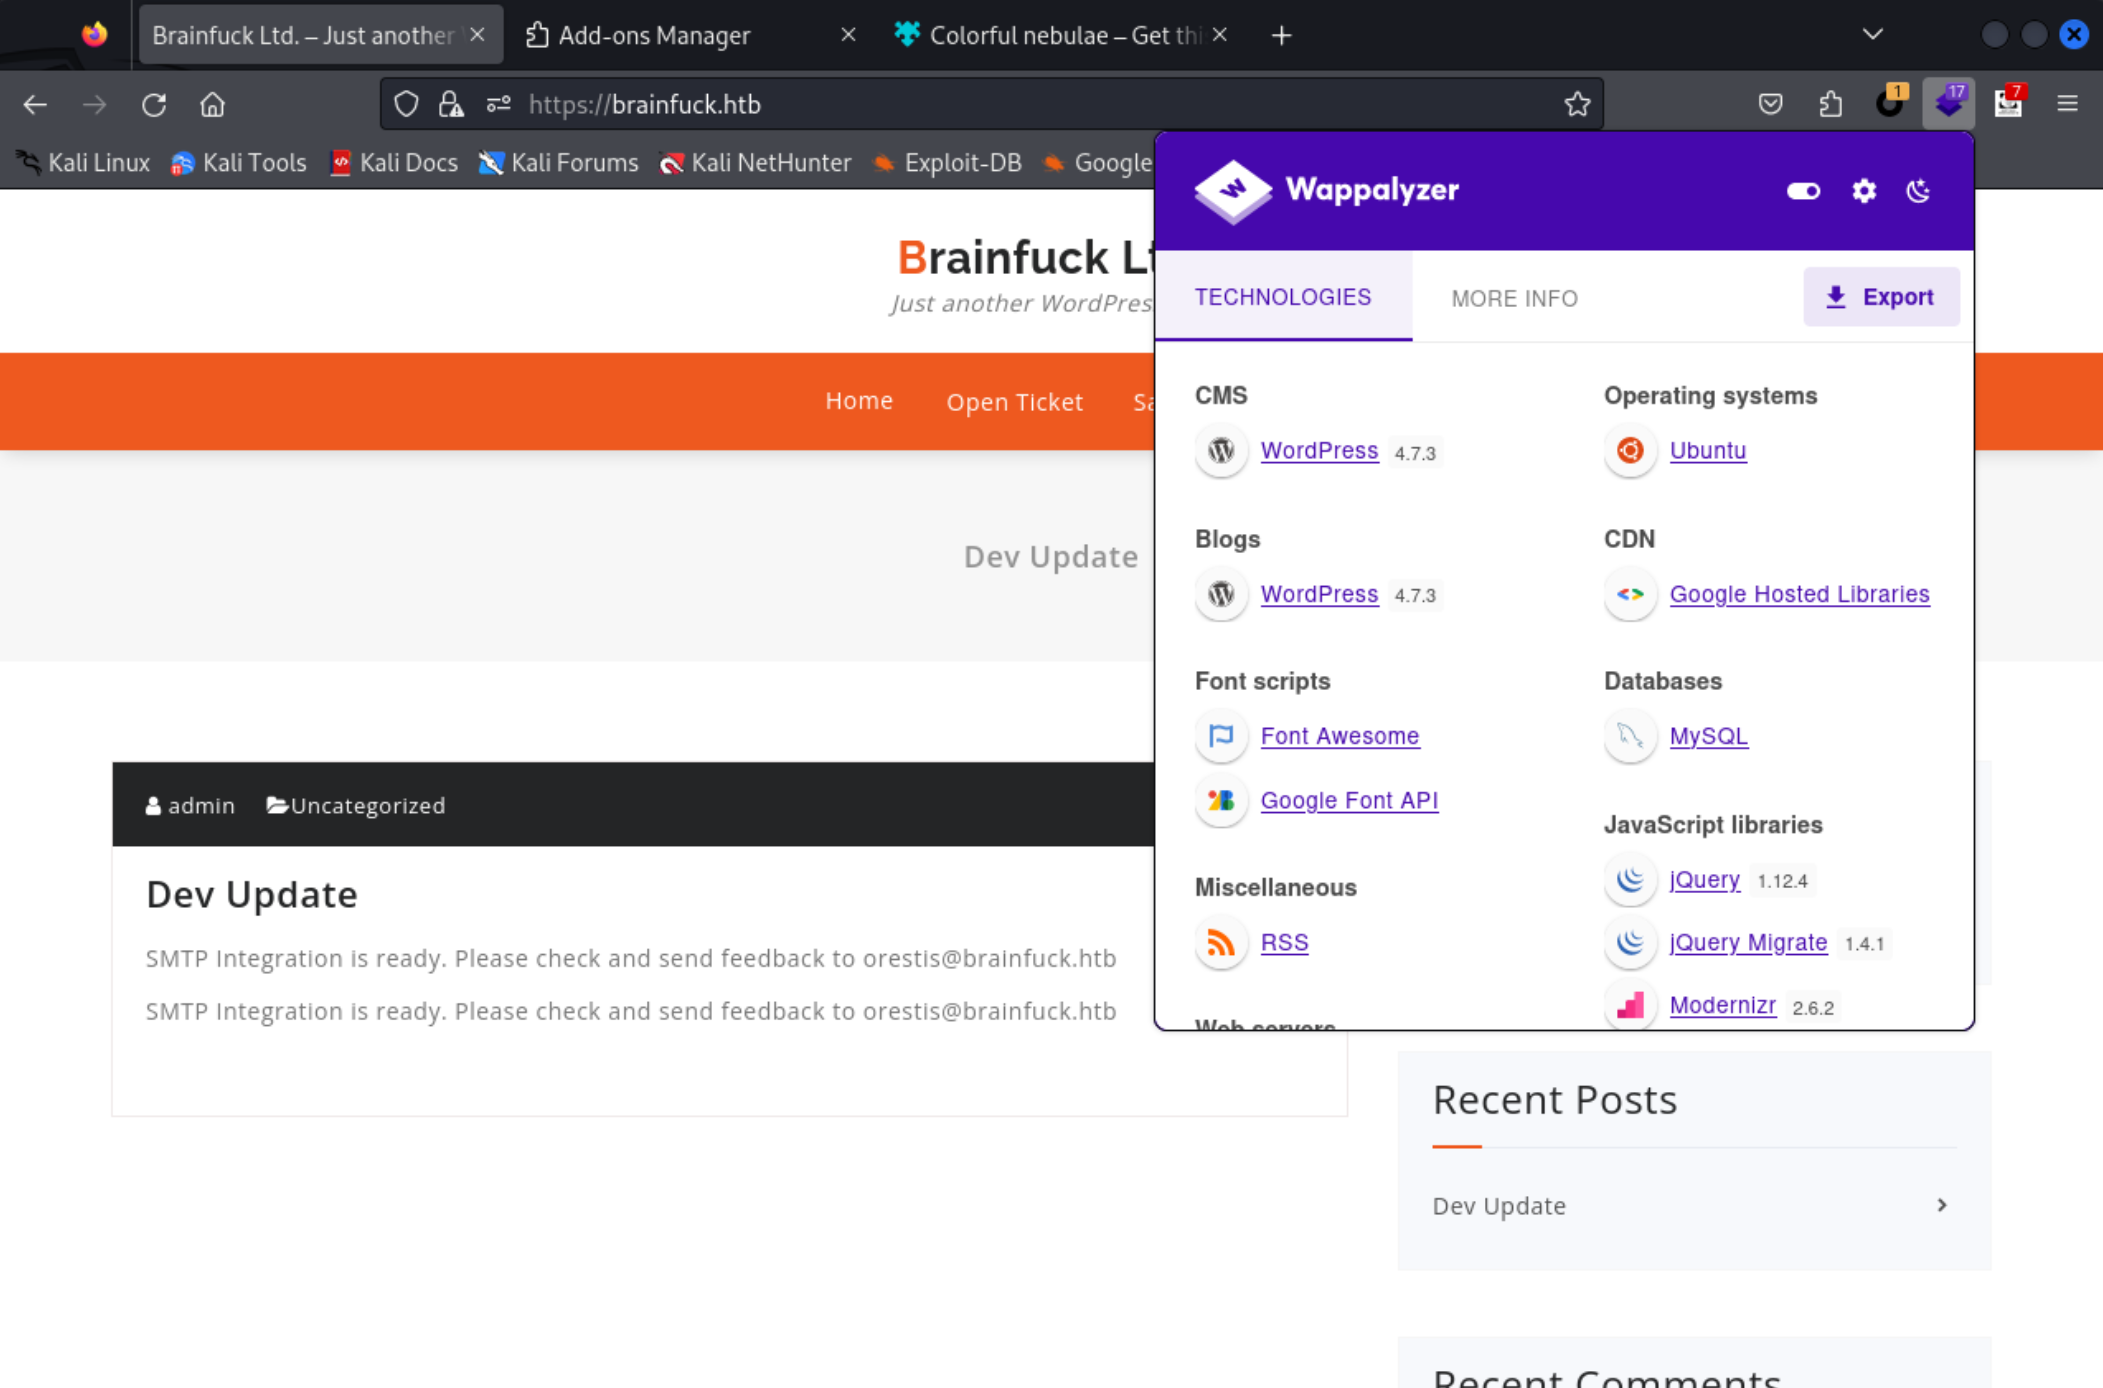Open the WordPress link under Blogs
This screenshot has width=2103, height=1388.
tap(1319, 594)
